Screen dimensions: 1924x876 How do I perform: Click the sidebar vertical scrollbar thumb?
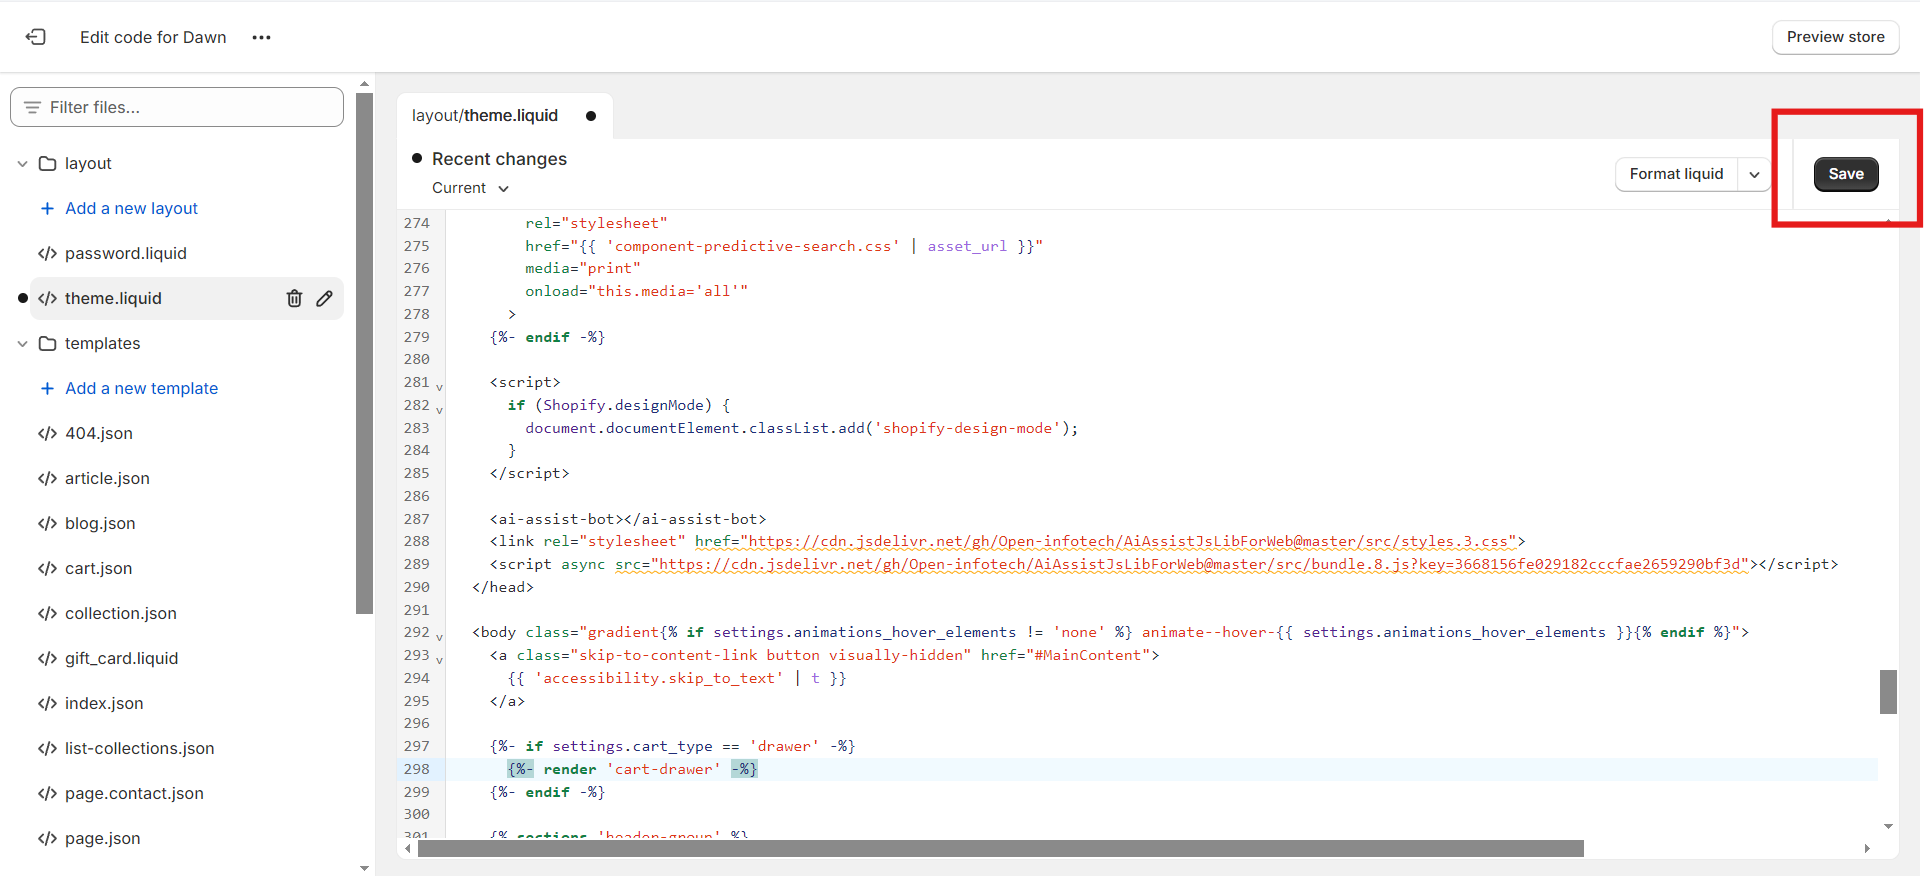tap(364, 352)
